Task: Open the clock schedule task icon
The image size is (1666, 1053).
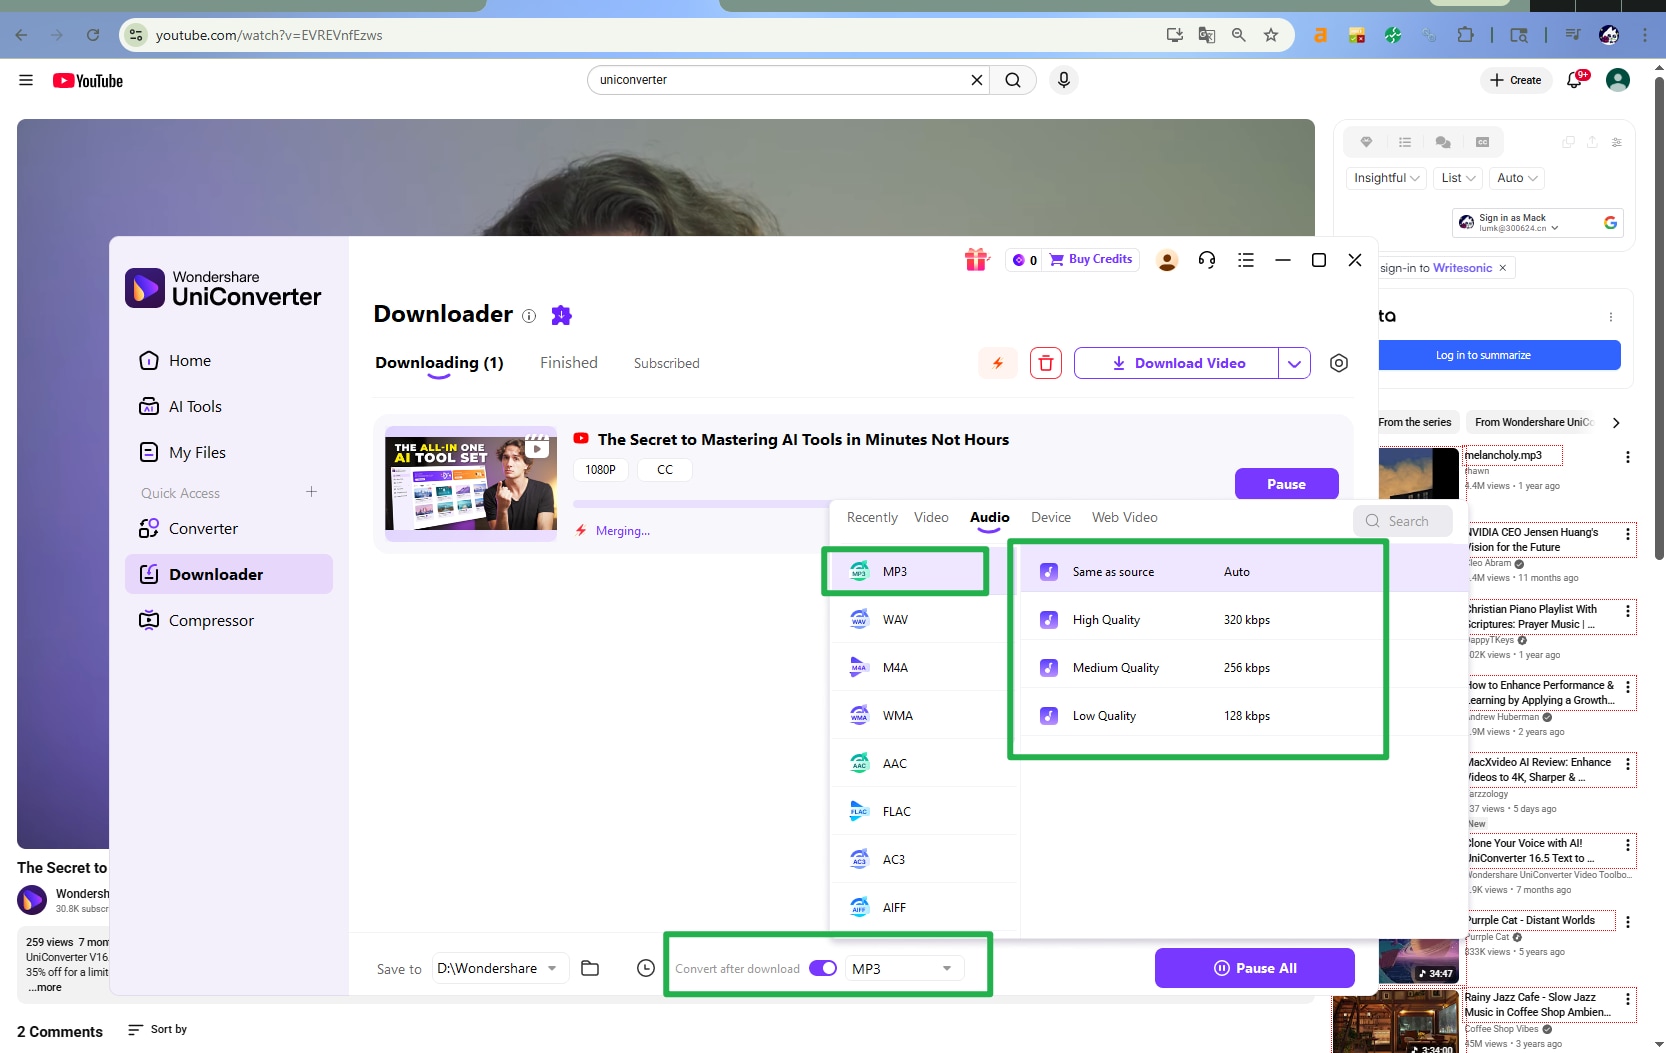Action: [646, 968]
